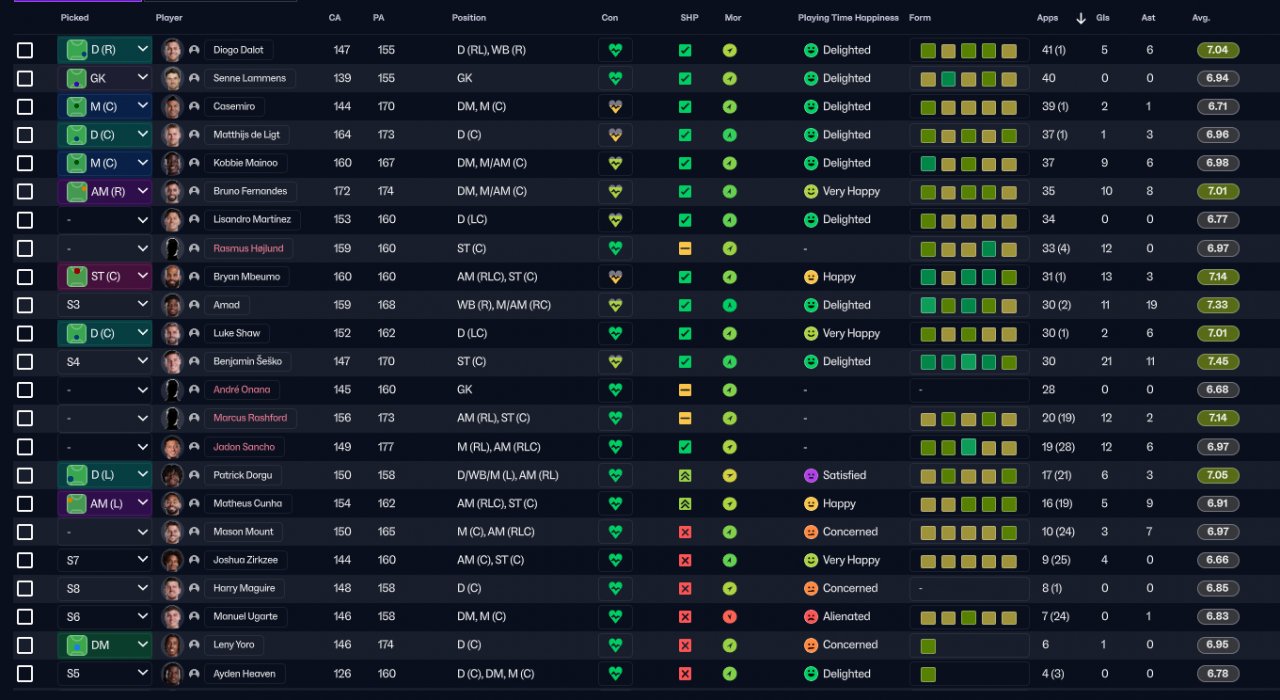Screen dimensions: 1280x700
Task: Click the person icon beside Harry Maguire
Action: [194, 589]
